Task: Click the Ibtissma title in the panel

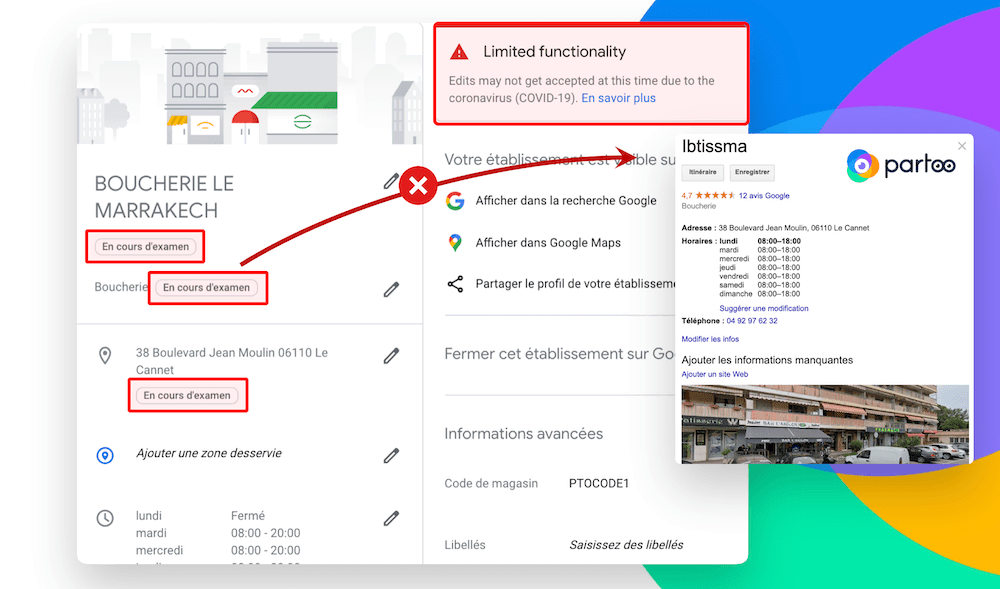Action: pyautogui.click(x=714, y=146)
